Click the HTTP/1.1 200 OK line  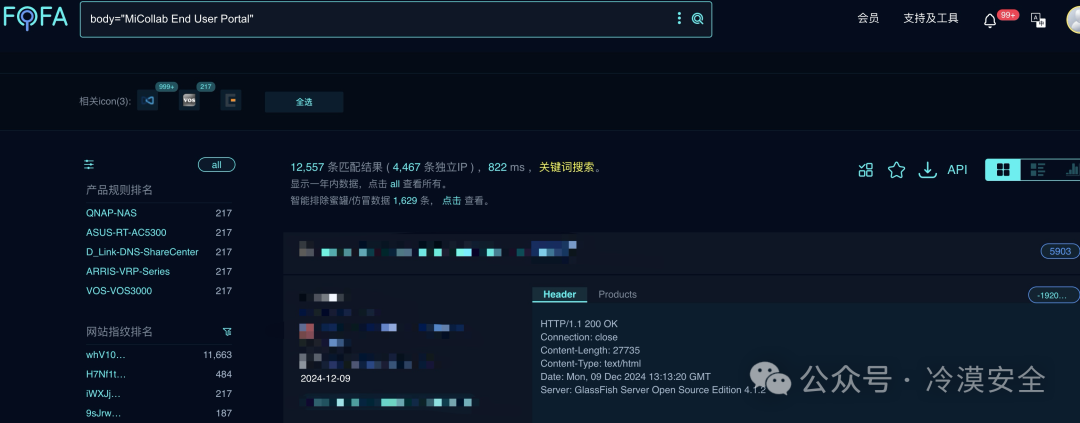(579, 324)
